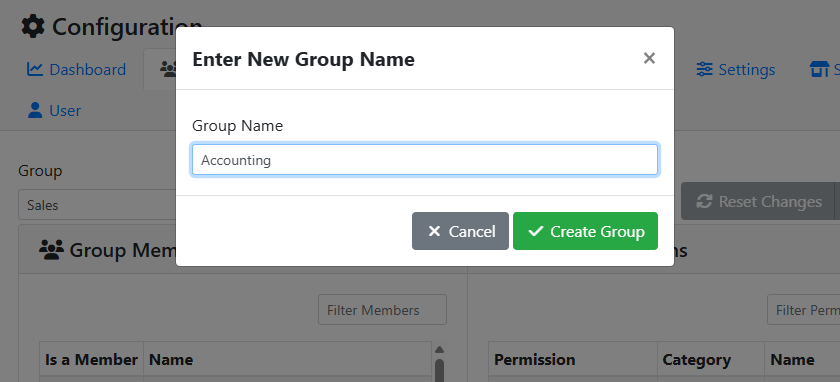
Task: Click the Settings sliders icon
Action: coord(704,70)
